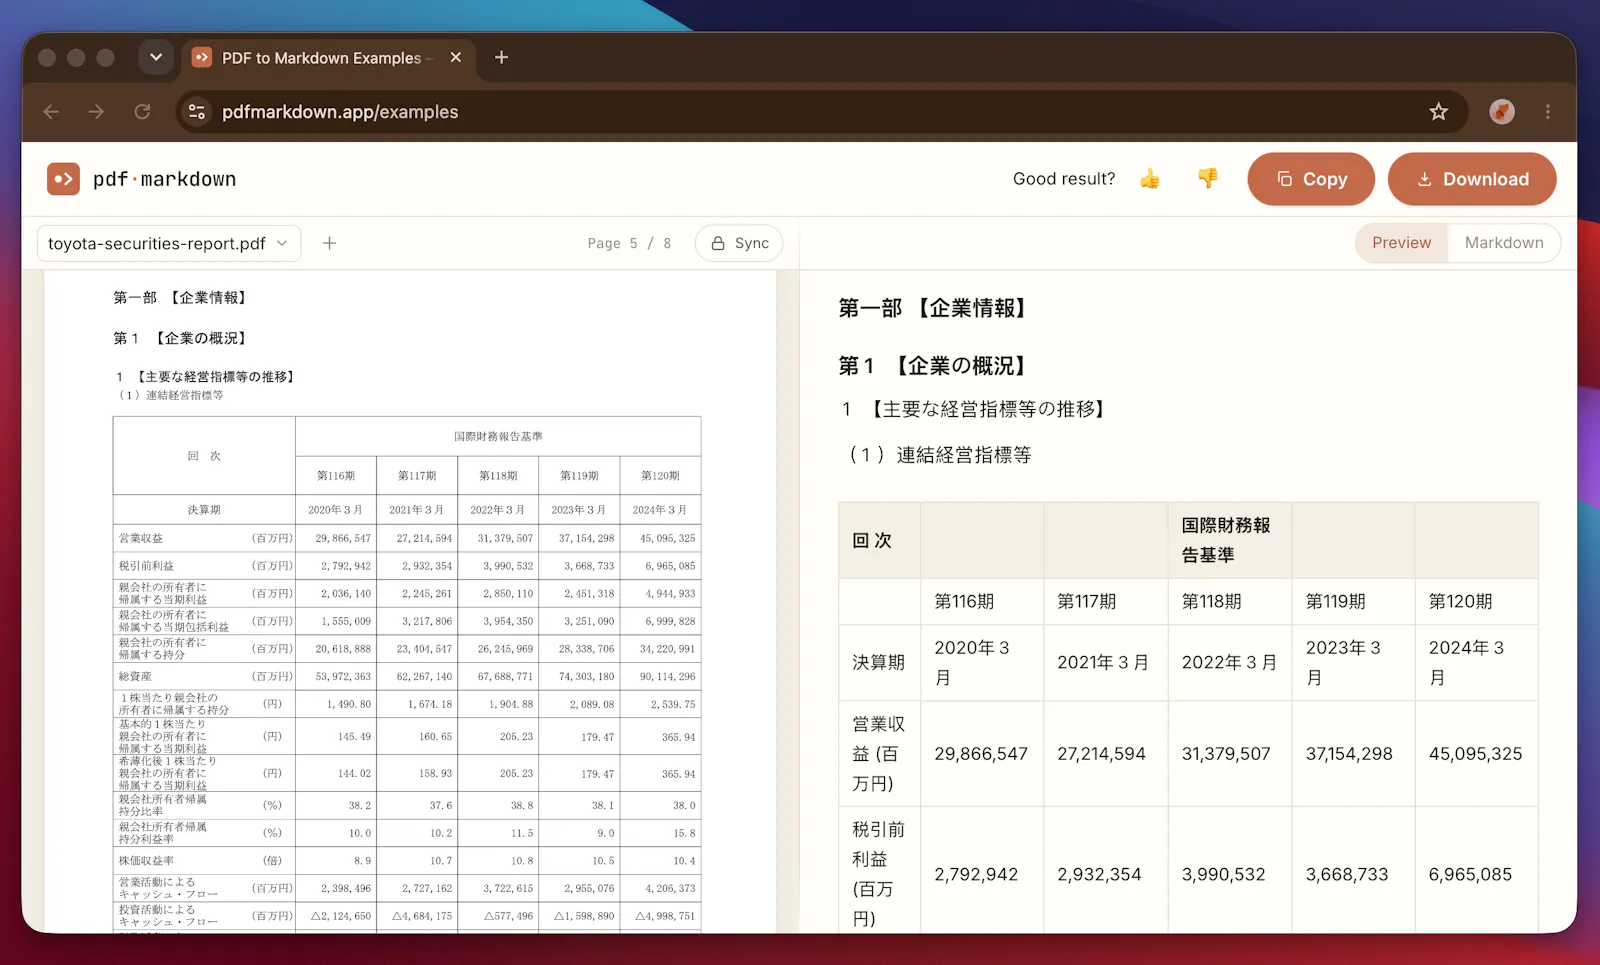Click preview heading 1【主要な経営指標等の推移】
Image resolution: width=1600 pixels, height=965 pixels.
[x=974, y=409]
